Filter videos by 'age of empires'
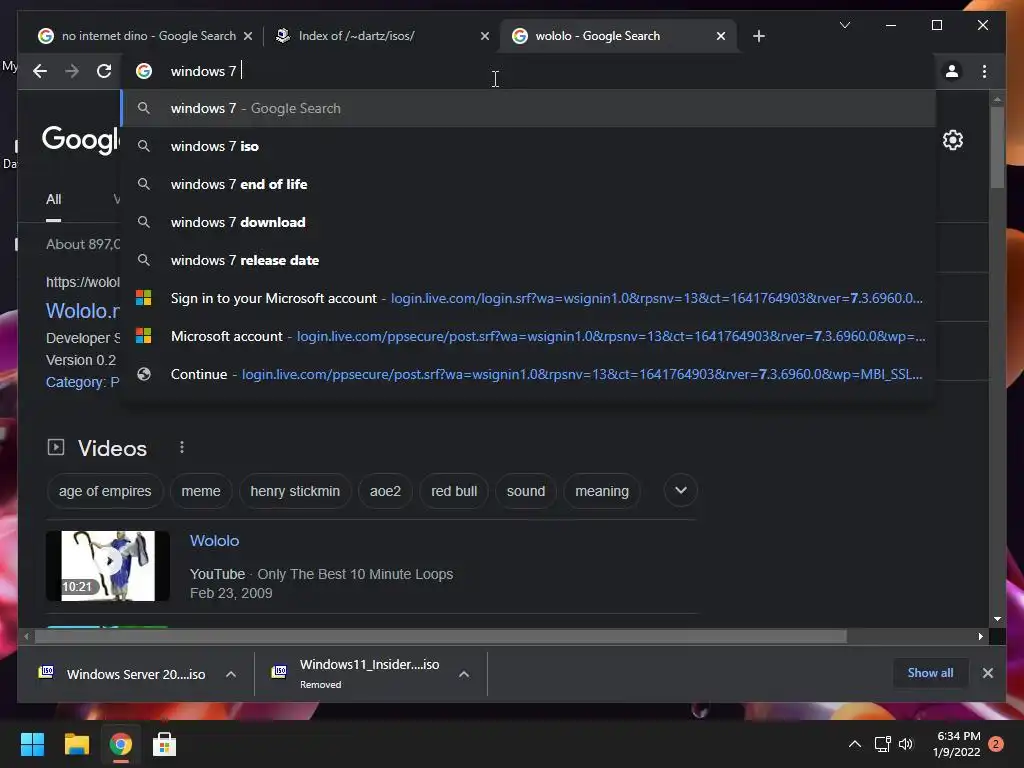1024x768 pixels. coord(104,491)
